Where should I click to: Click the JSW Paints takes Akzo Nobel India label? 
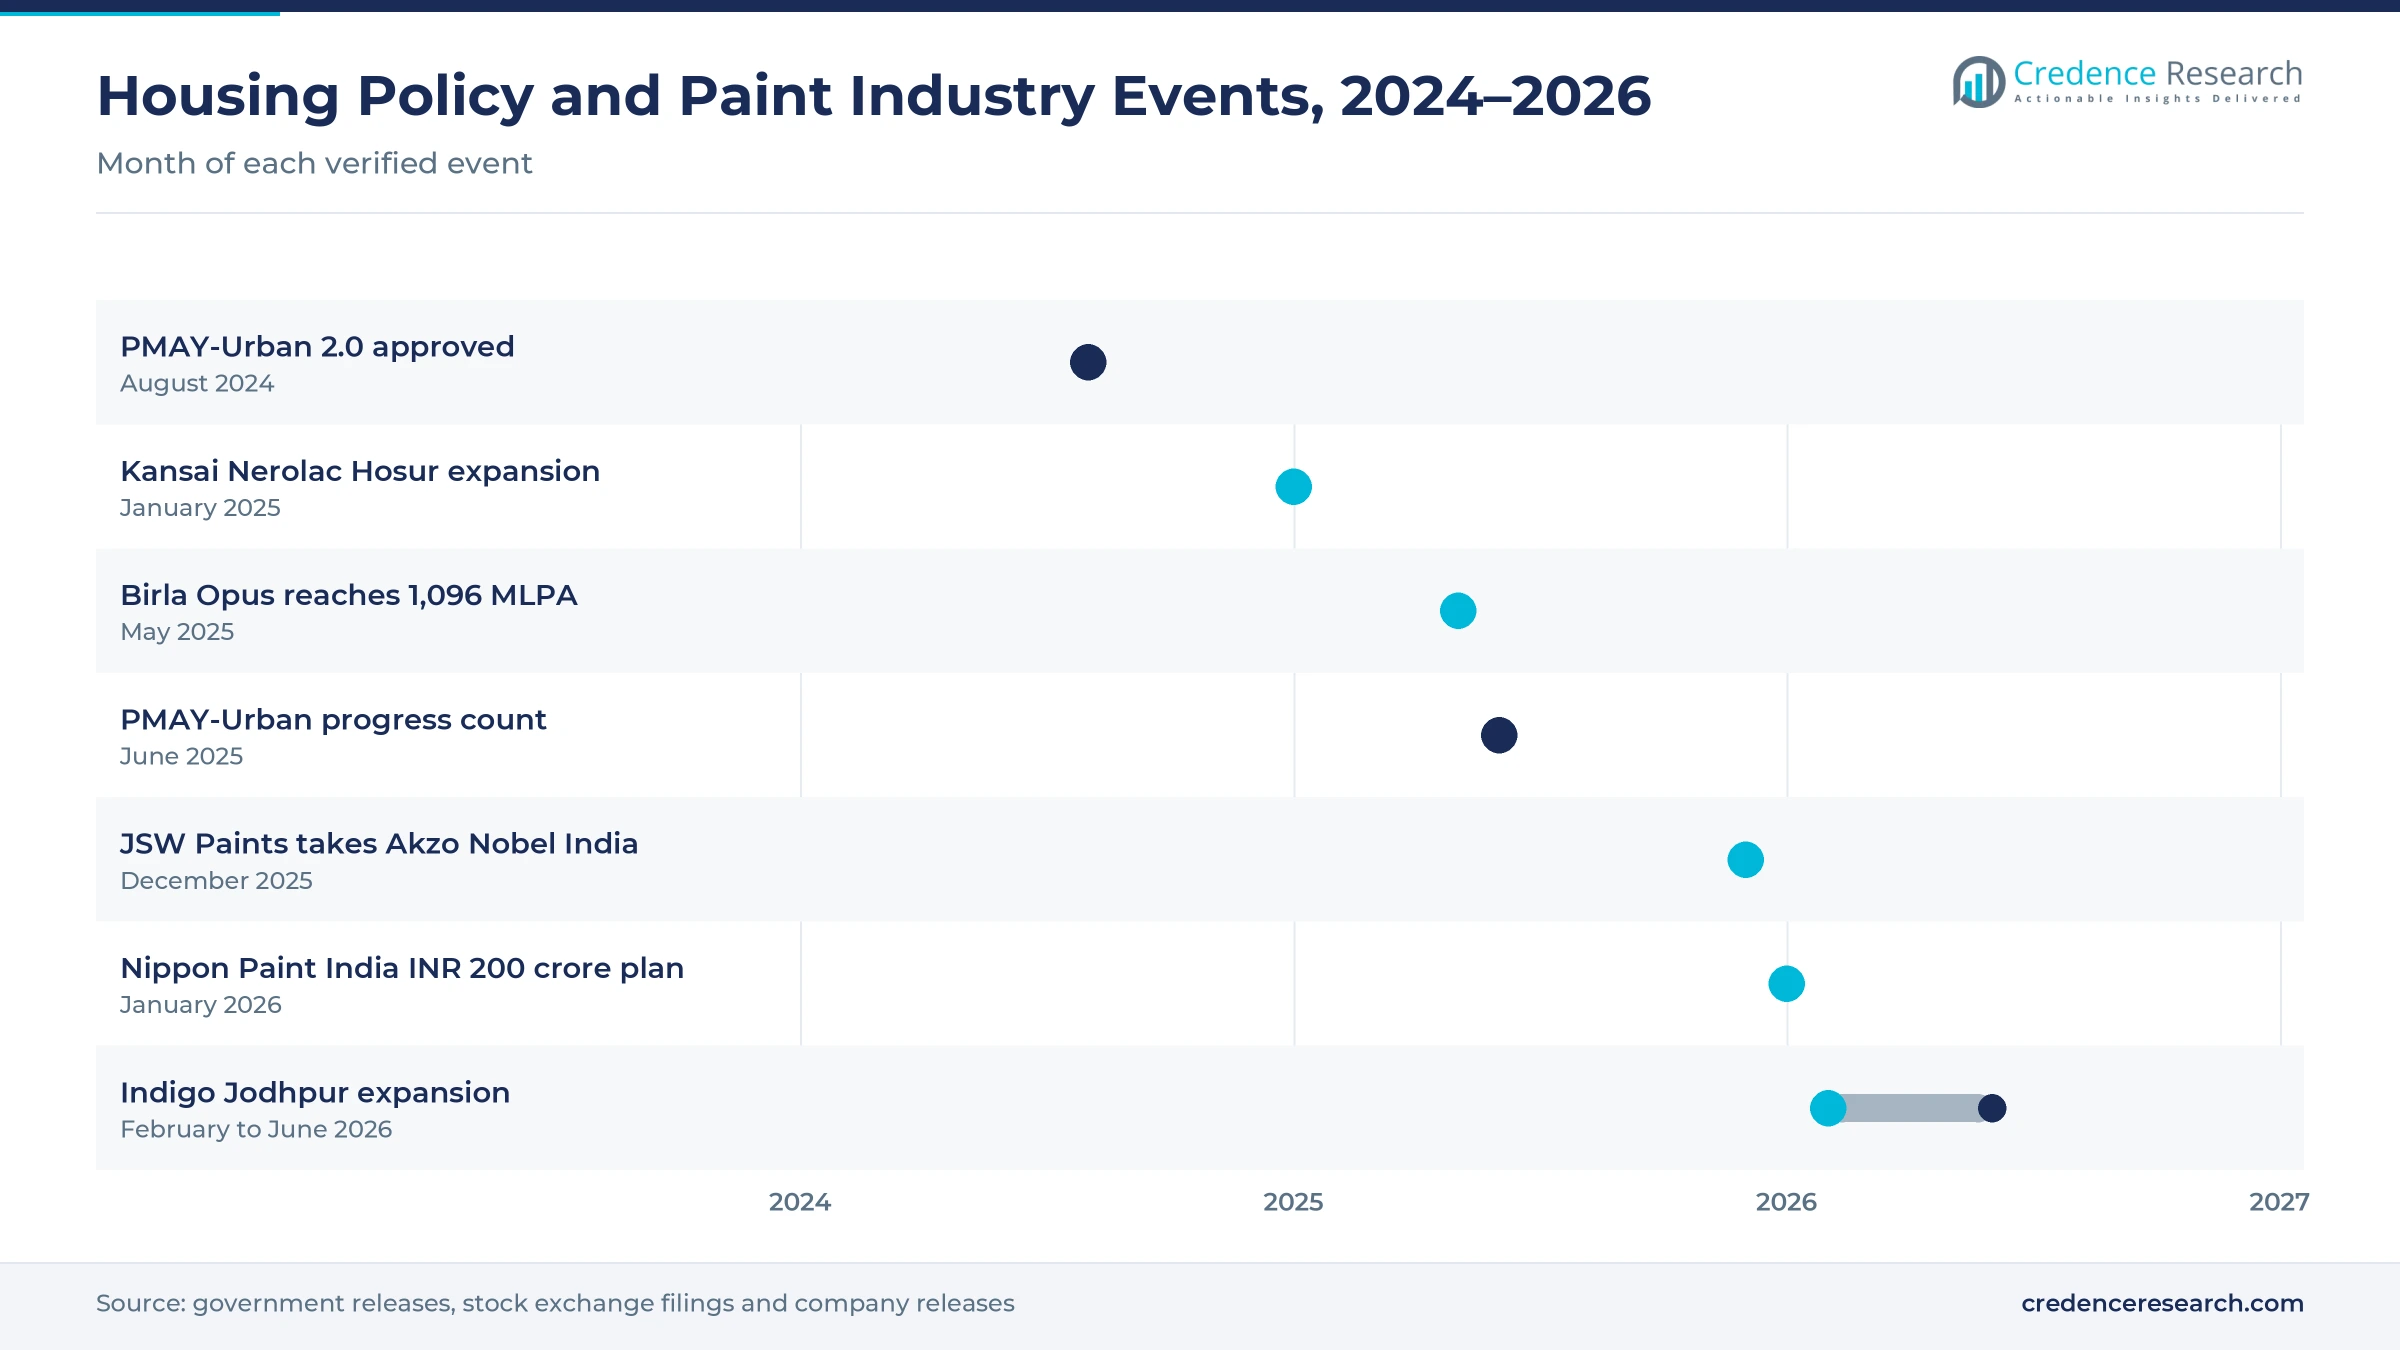click(x=379, y=844)
